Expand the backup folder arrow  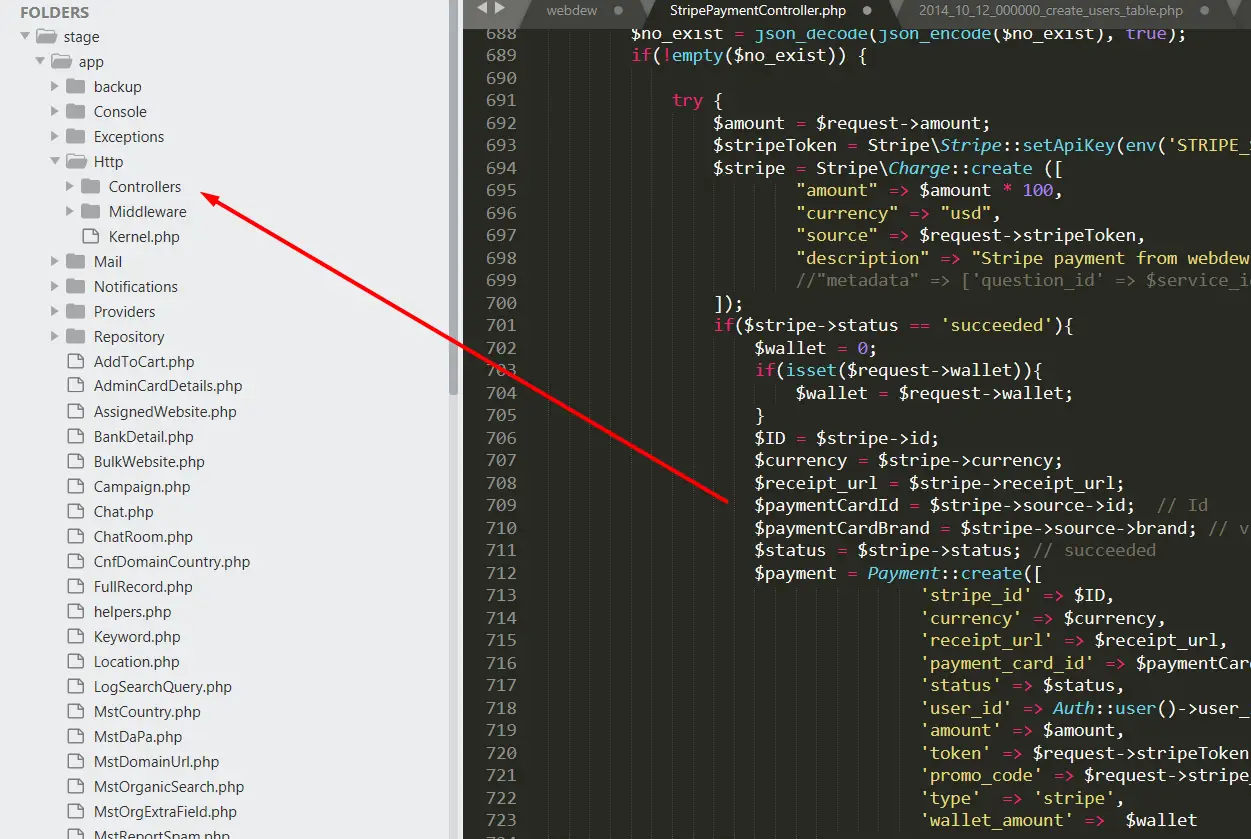point(55,87)
